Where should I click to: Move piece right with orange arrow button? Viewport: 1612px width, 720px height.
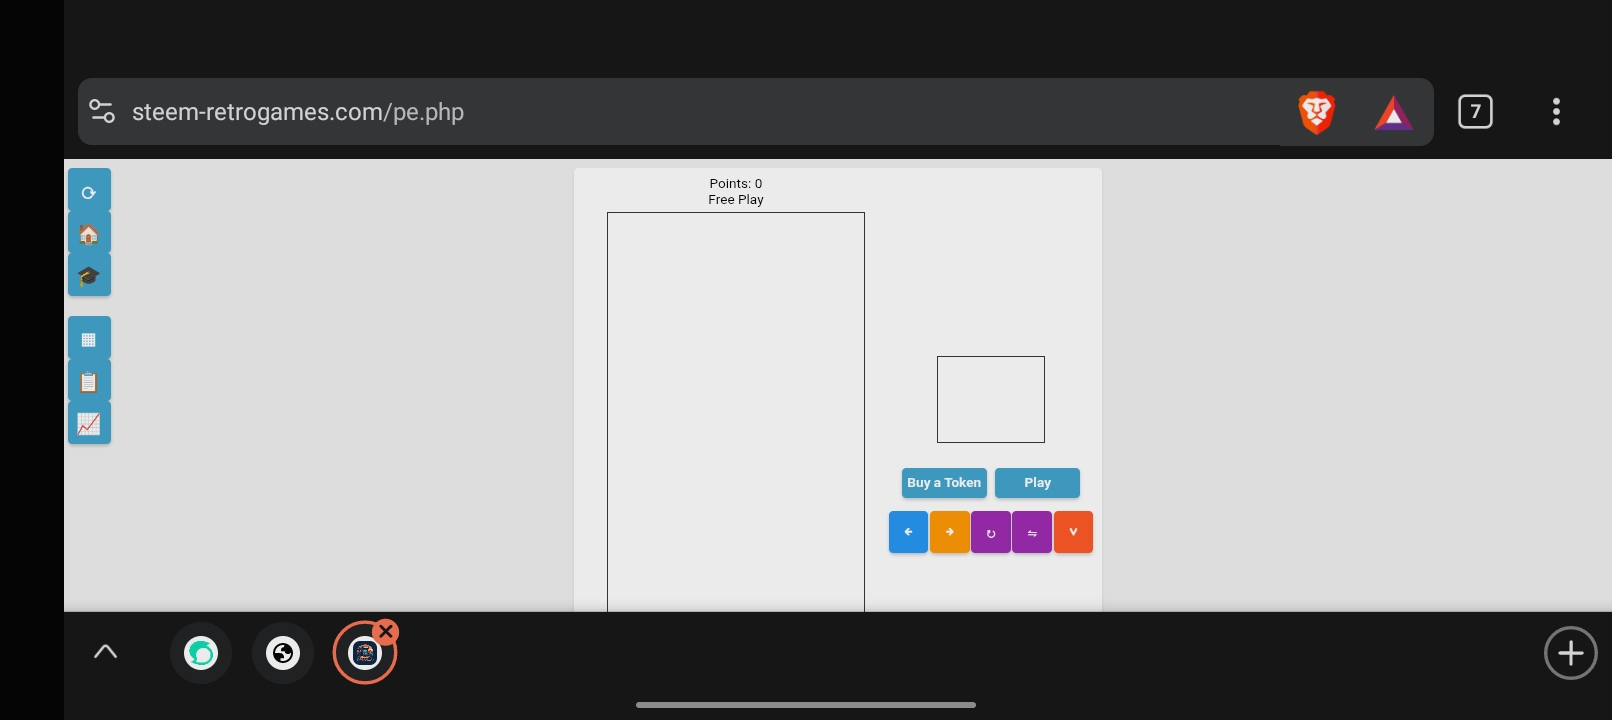click(949, 532)
